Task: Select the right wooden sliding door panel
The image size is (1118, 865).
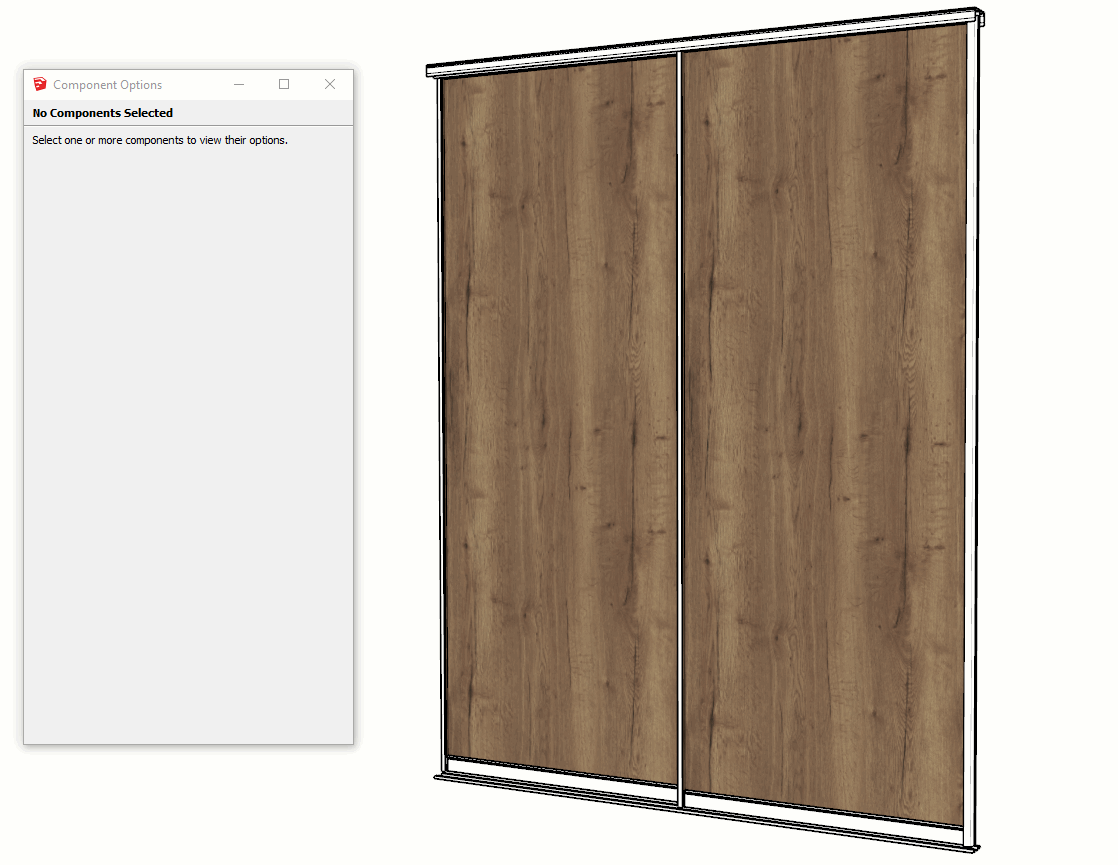Action: click(825, 420)
